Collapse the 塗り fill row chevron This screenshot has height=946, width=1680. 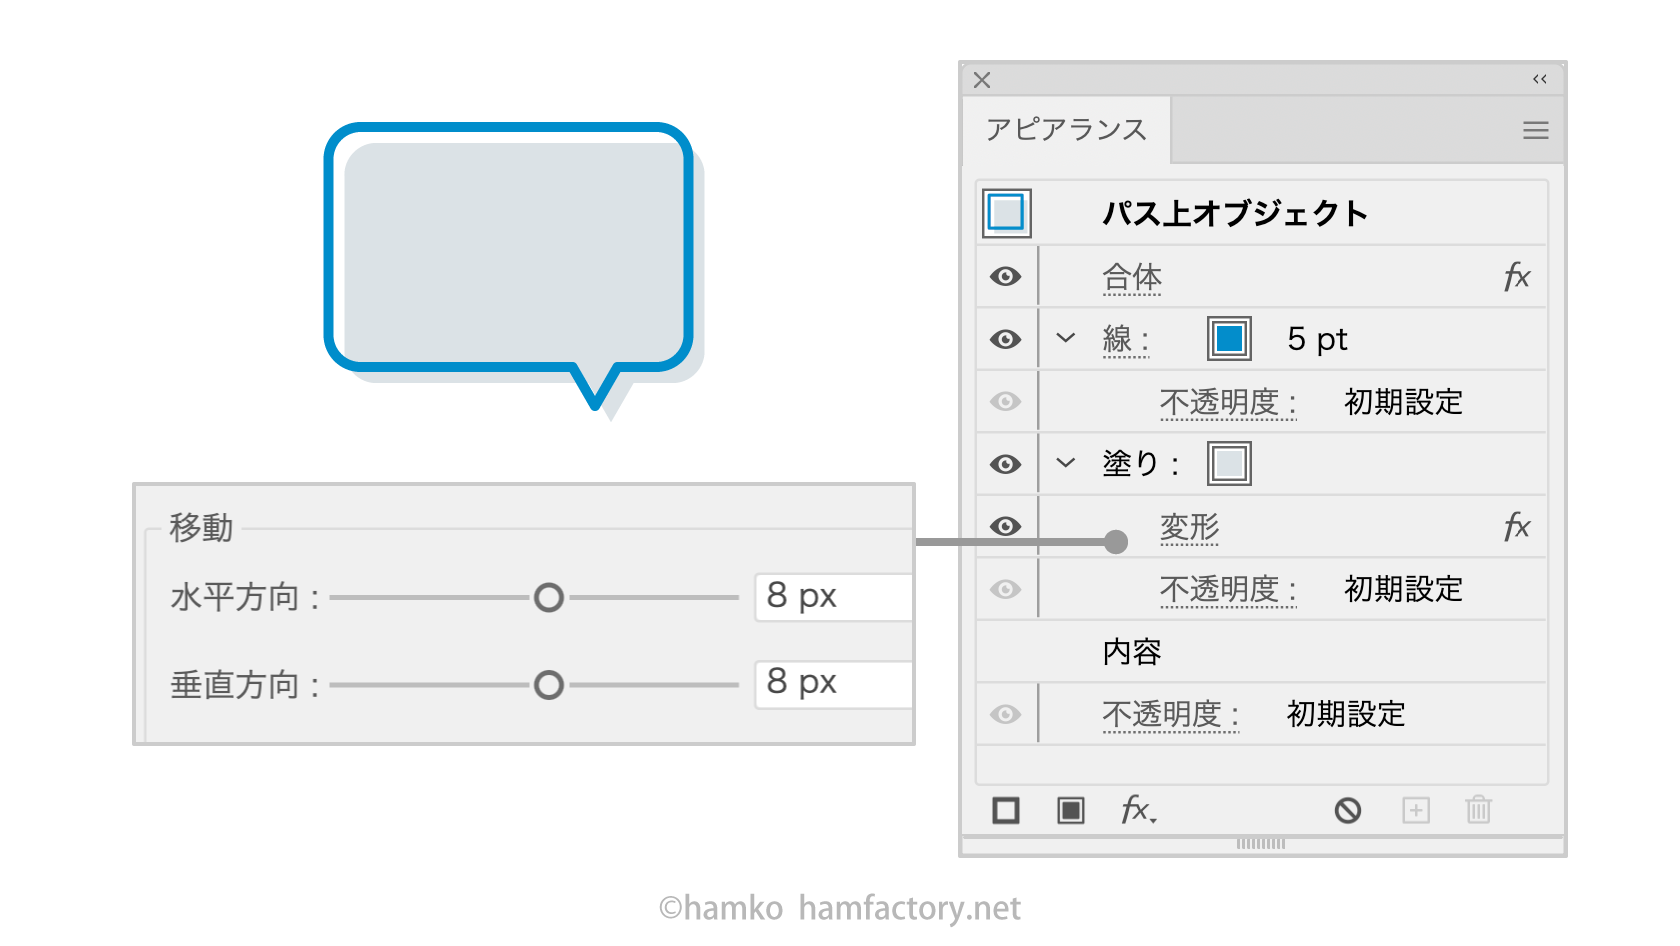tap(1066, 463)
